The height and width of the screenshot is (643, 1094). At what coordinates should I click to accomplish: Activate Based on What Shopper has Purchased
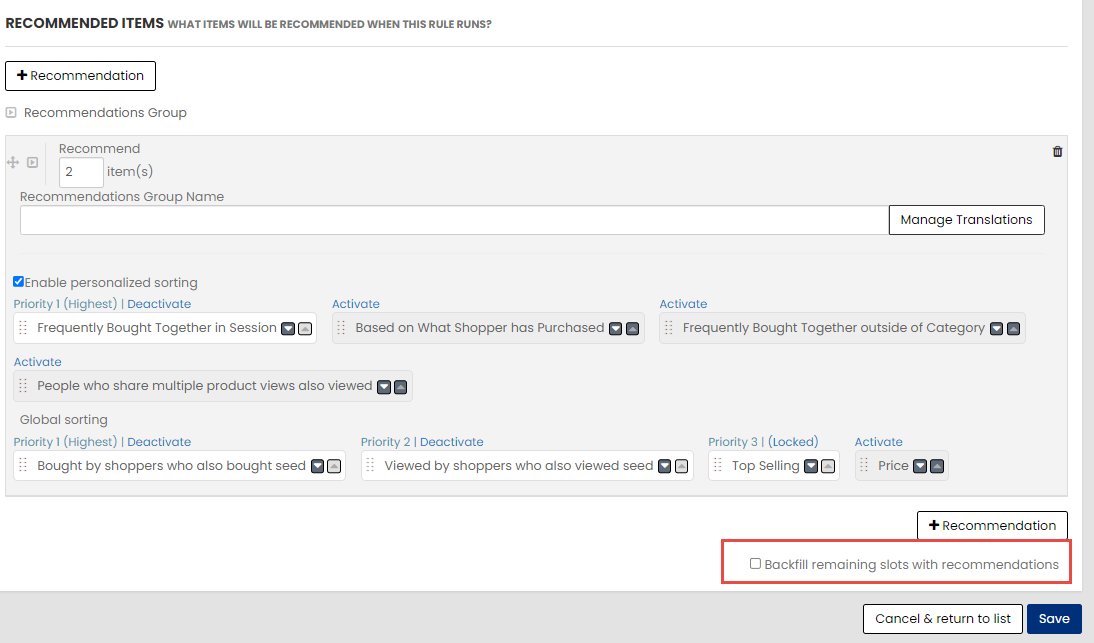pos(356,304)
